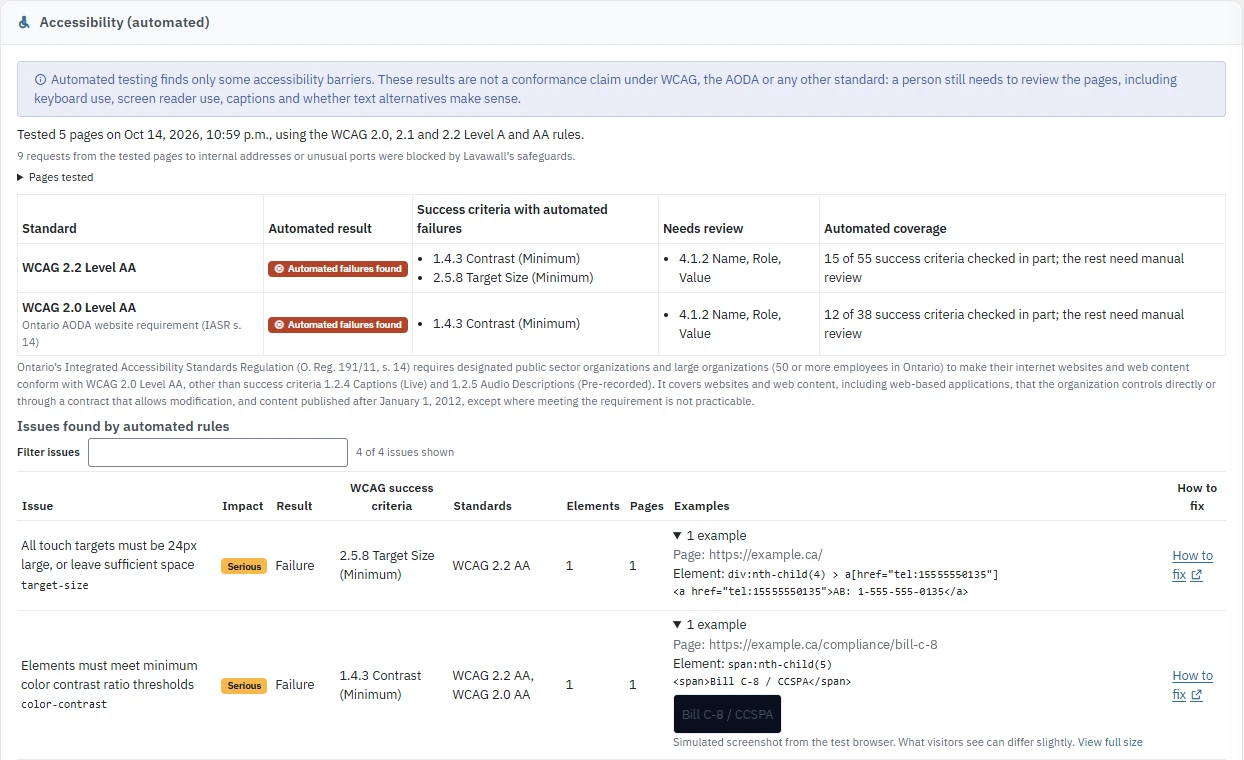Click the Serious badge for color-contrast issue
1244x760 pixels.
[244, 686]
